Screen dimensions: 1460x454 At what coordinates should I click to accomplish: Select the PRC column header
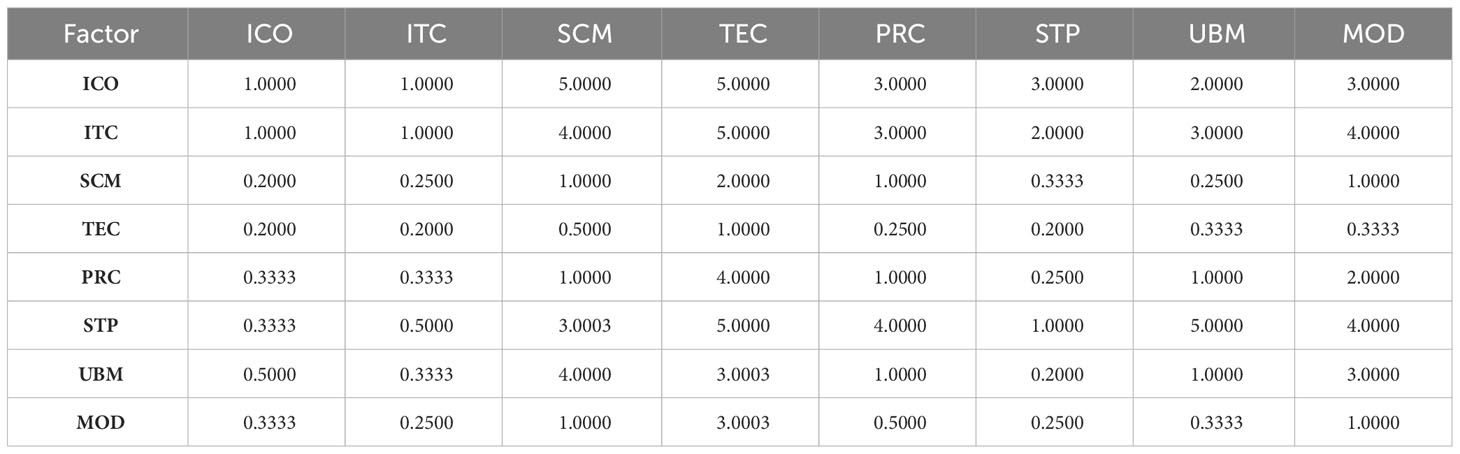[x=901, y=34]
